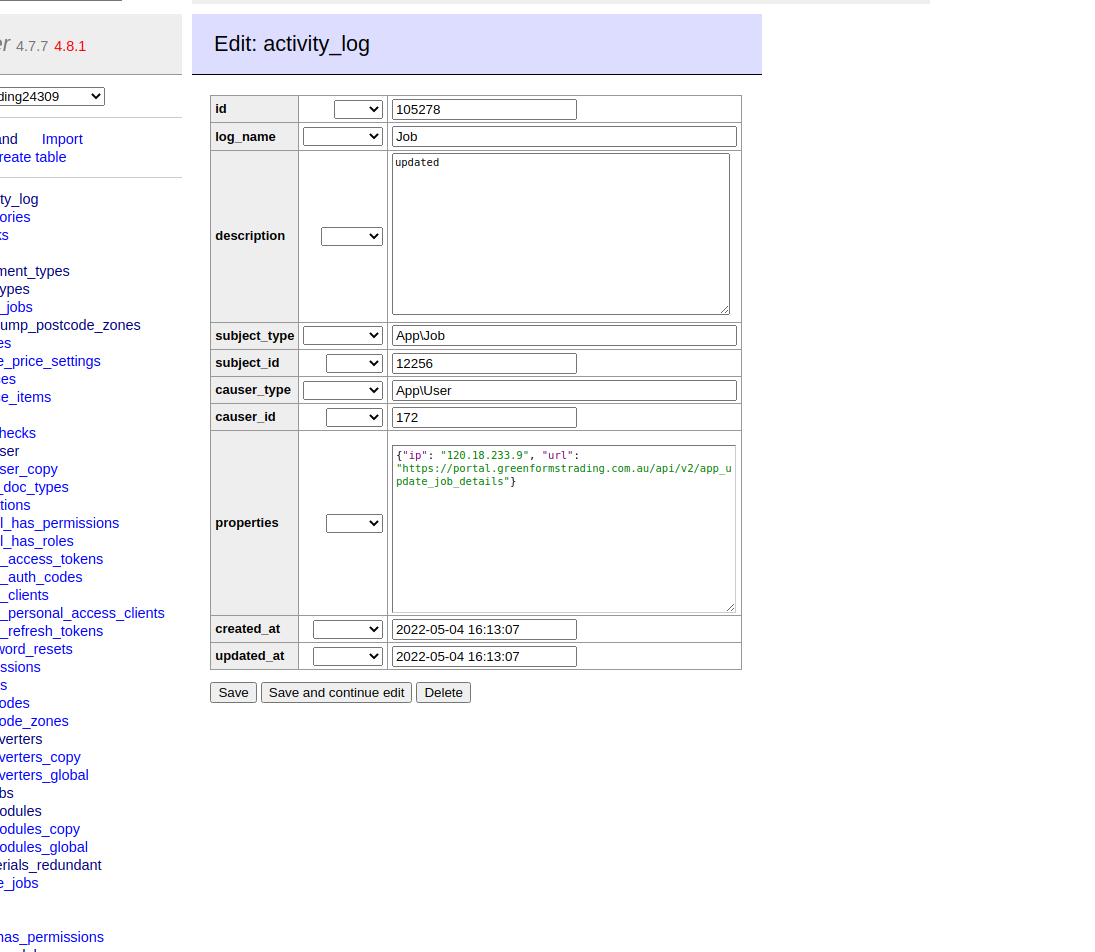Image resolution: width=1095 pixels, height=952 pixels.
Task: Click the properties JSON text area
Action: (x=563, y=540)
